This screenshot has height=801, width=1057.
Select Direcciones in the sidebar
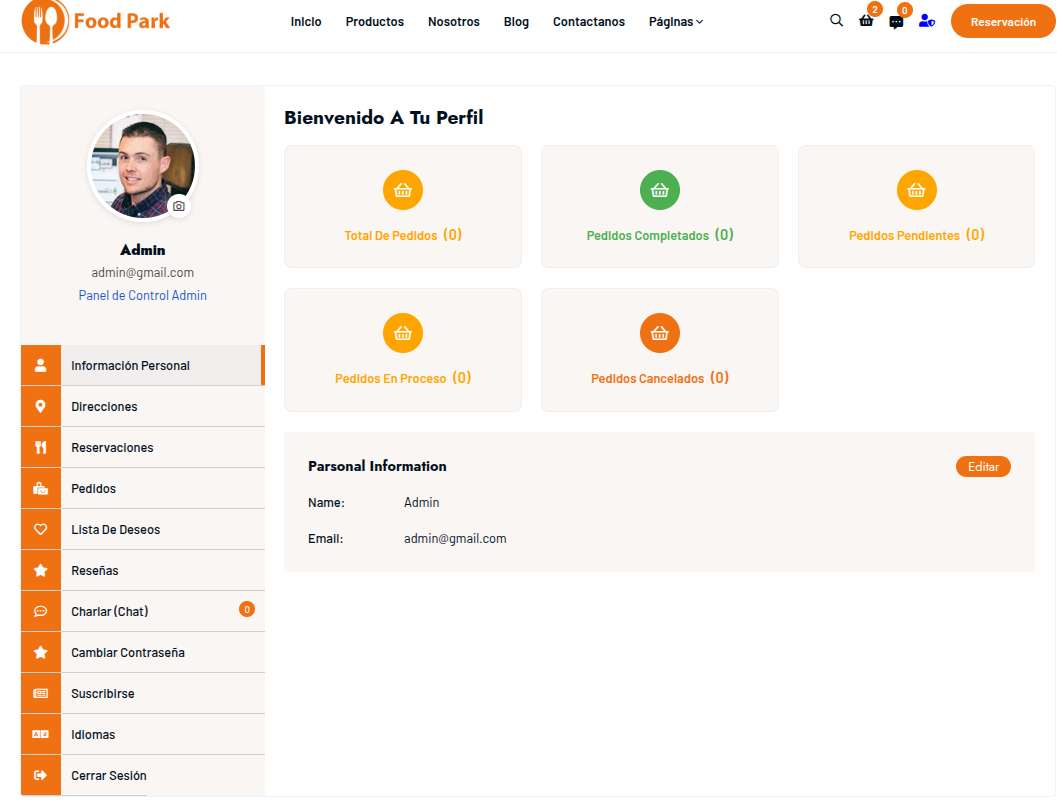click(104, 407)
